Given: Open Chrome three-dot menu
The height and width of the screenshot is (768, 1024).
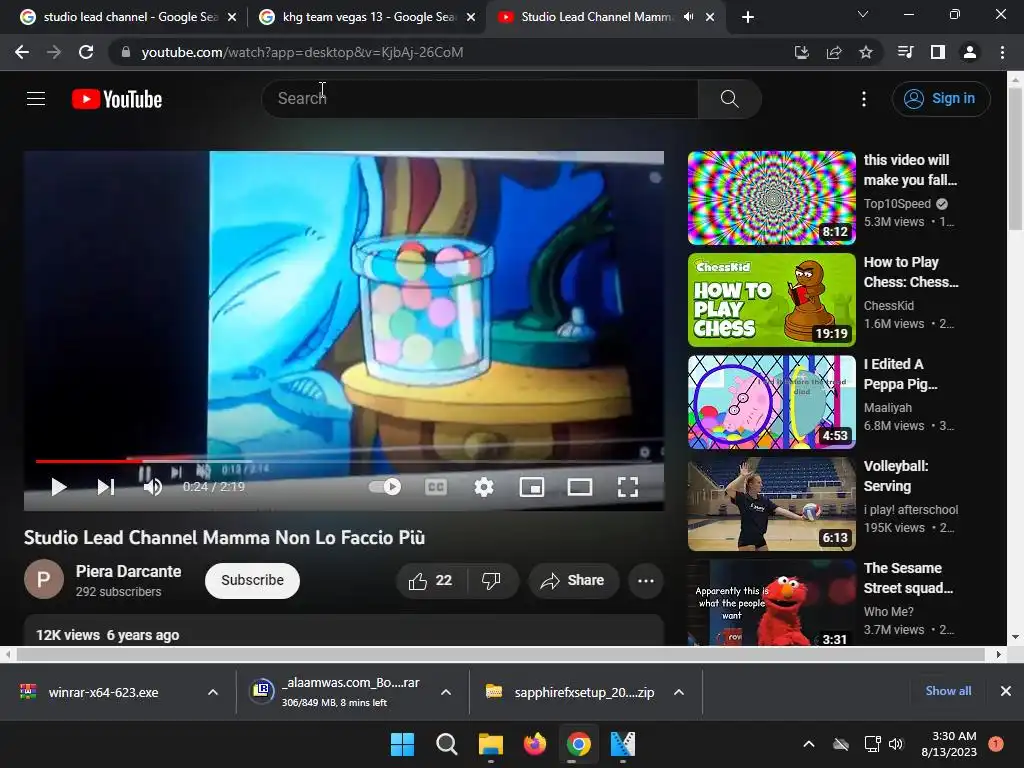Looking at the screenshot, I should 1002,52.
